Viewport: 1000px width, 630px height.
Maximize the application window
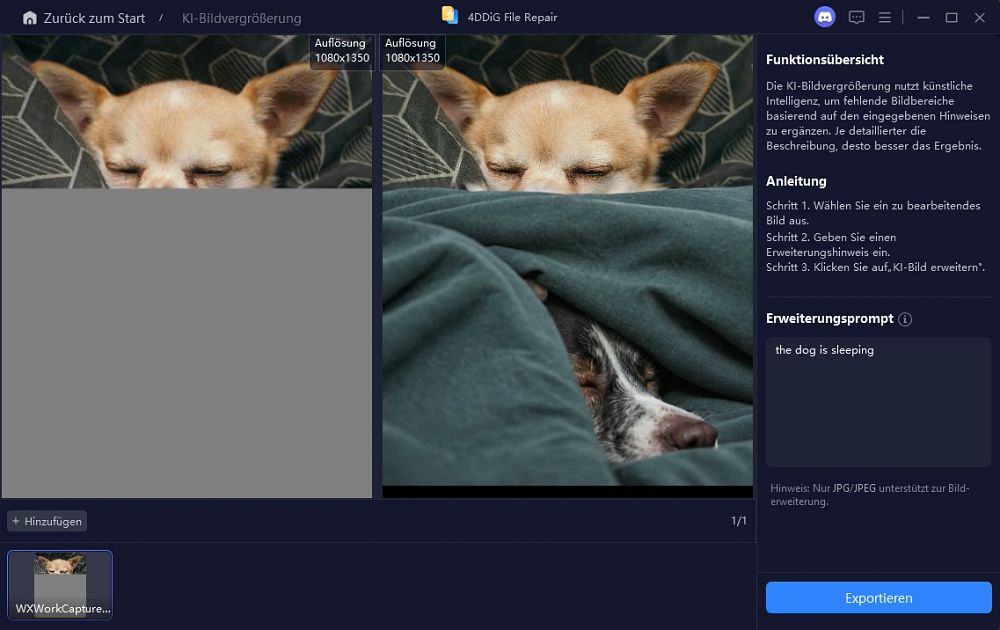pyautogui.click(x=952, y=18)
